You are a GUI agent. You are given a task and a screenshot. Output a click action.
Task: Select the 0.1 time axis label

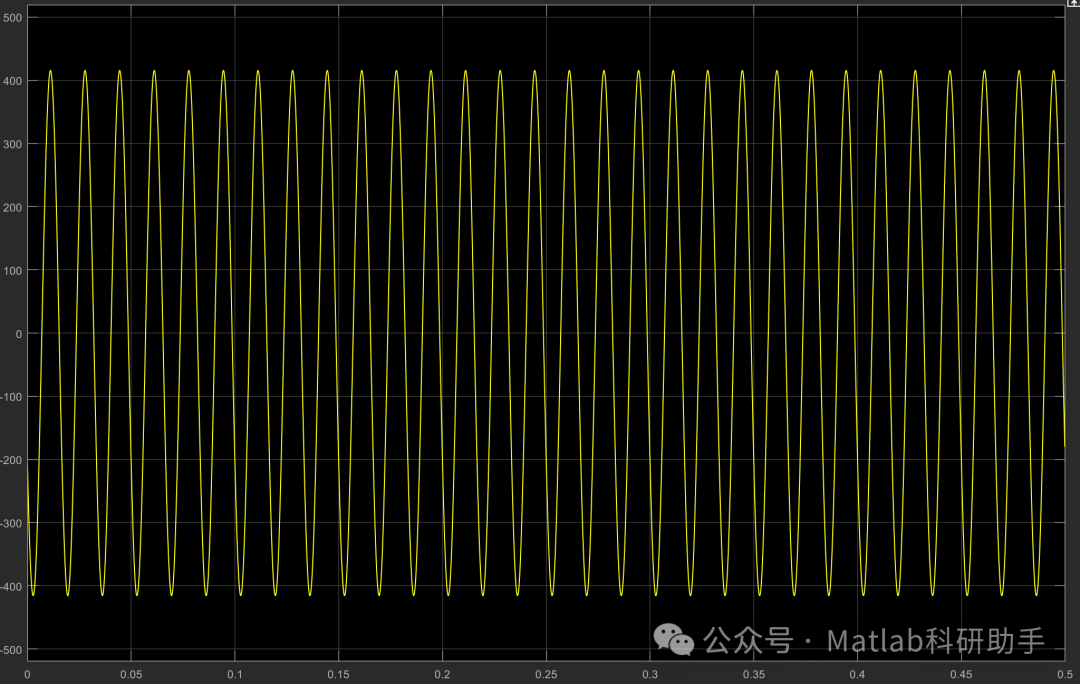coord(235,674)
